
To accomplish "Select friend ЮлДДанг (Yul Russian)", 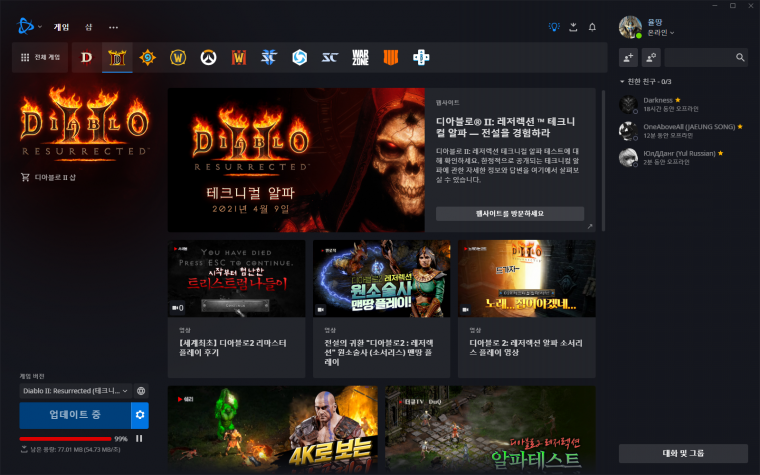I will click(x=683, y=158).
